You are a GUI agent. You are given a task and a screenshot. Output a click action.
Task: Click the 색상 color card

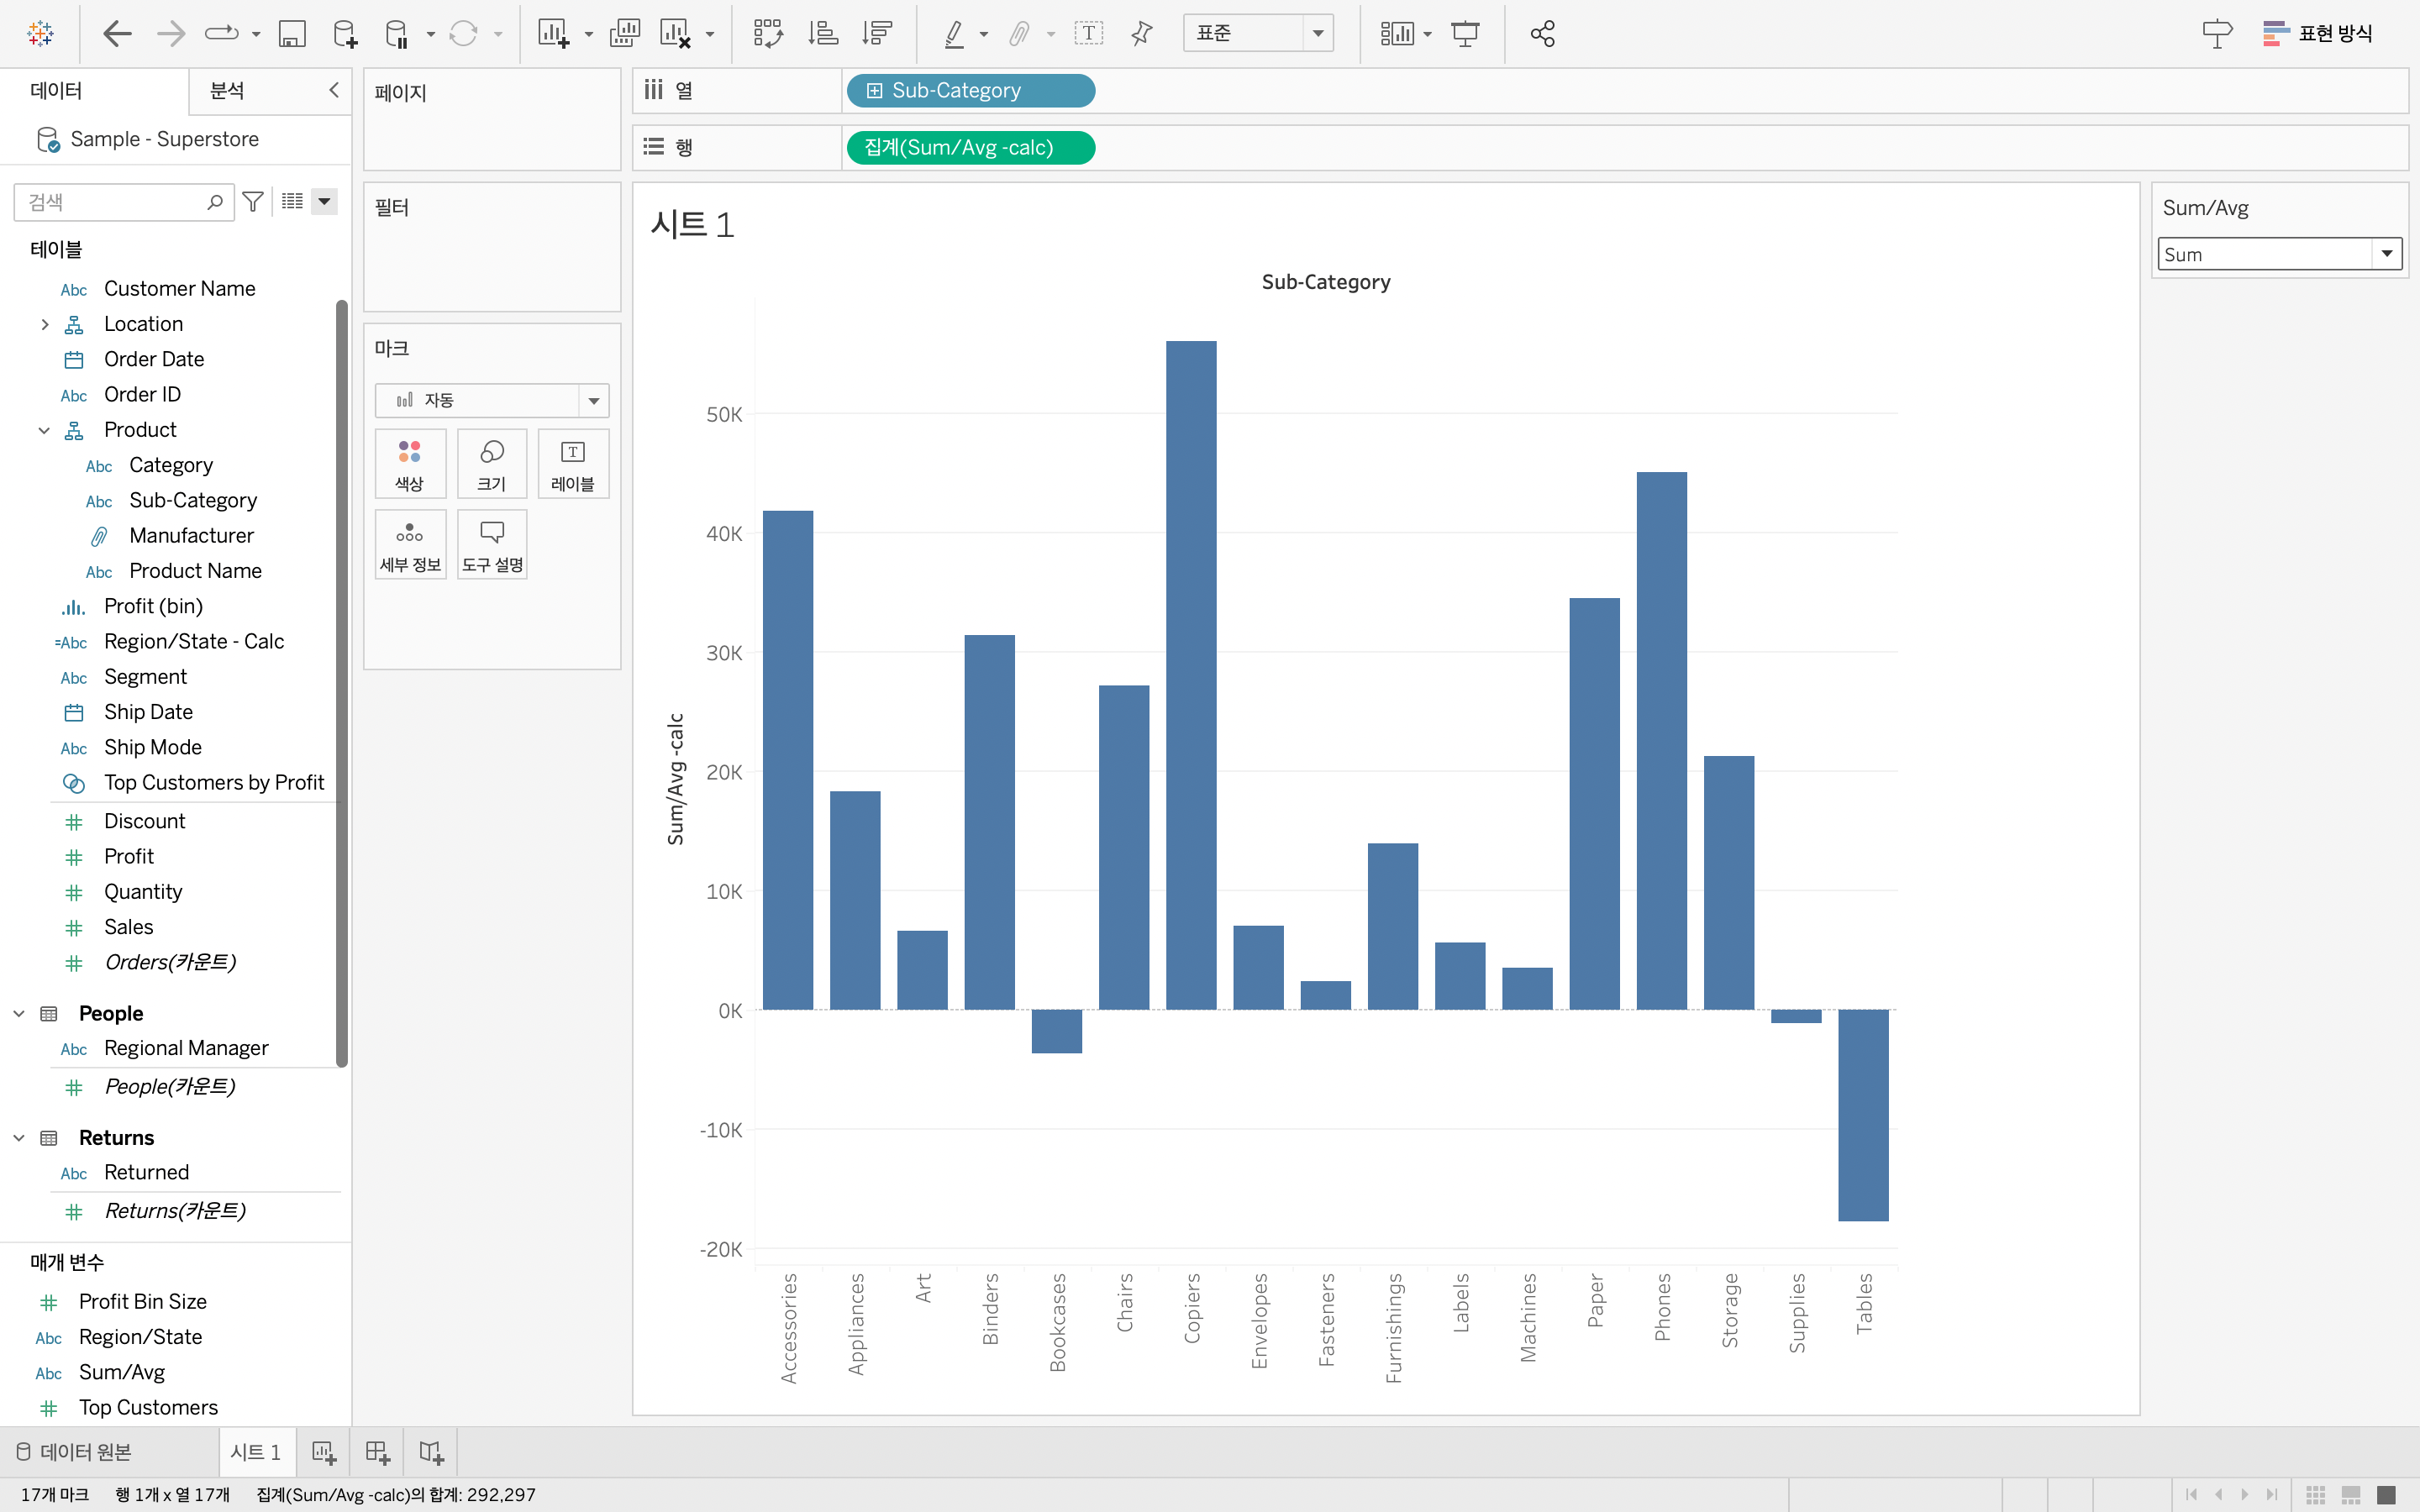tap(410, 464)
